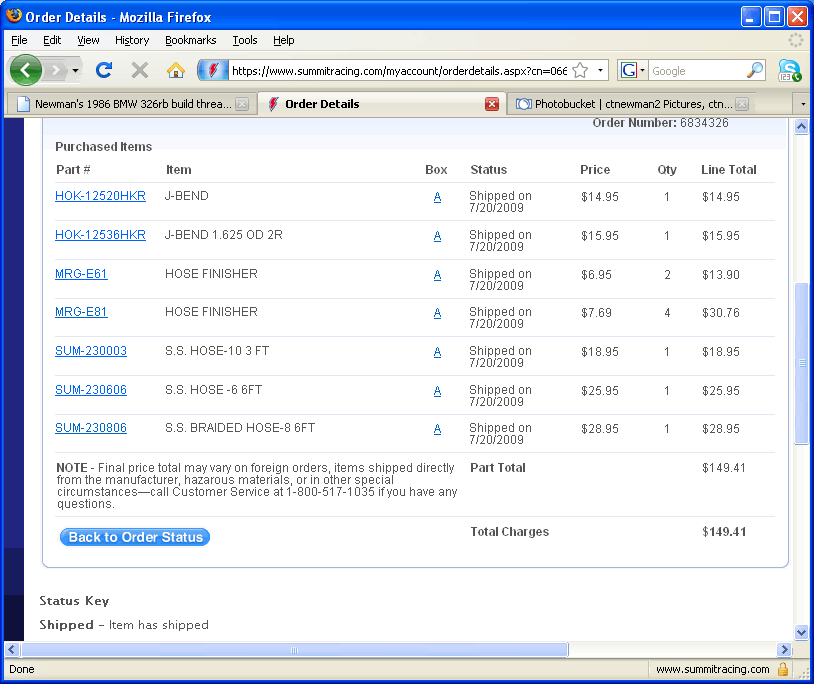Click the Order Number 6834326 text
The width and height of the screenshot is (814, 684).
point(660,123)
